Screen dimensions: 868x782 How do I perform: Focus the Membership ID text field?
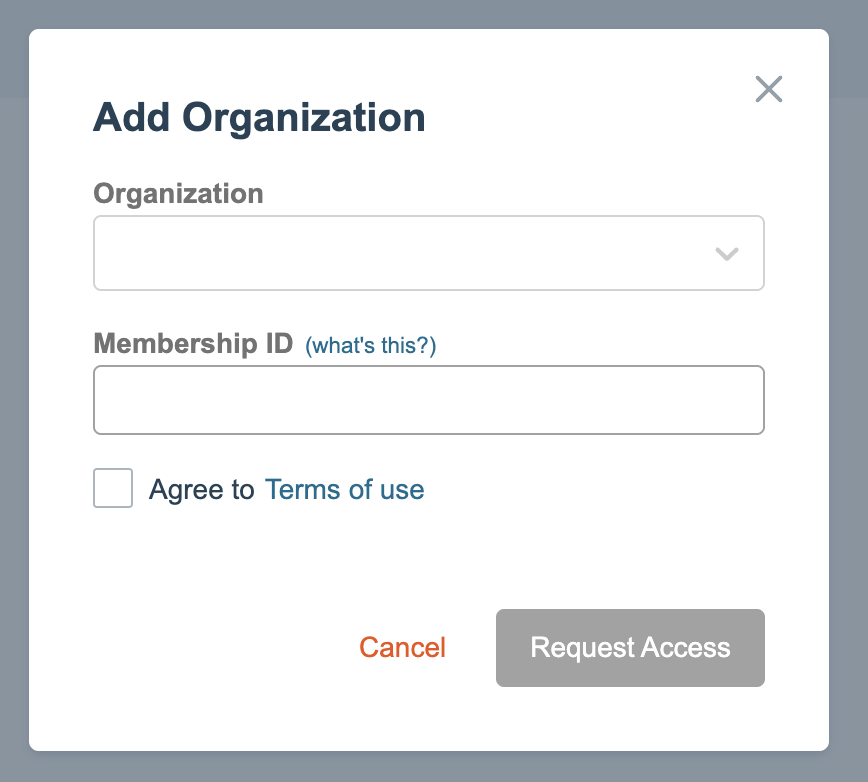[428, 400]
